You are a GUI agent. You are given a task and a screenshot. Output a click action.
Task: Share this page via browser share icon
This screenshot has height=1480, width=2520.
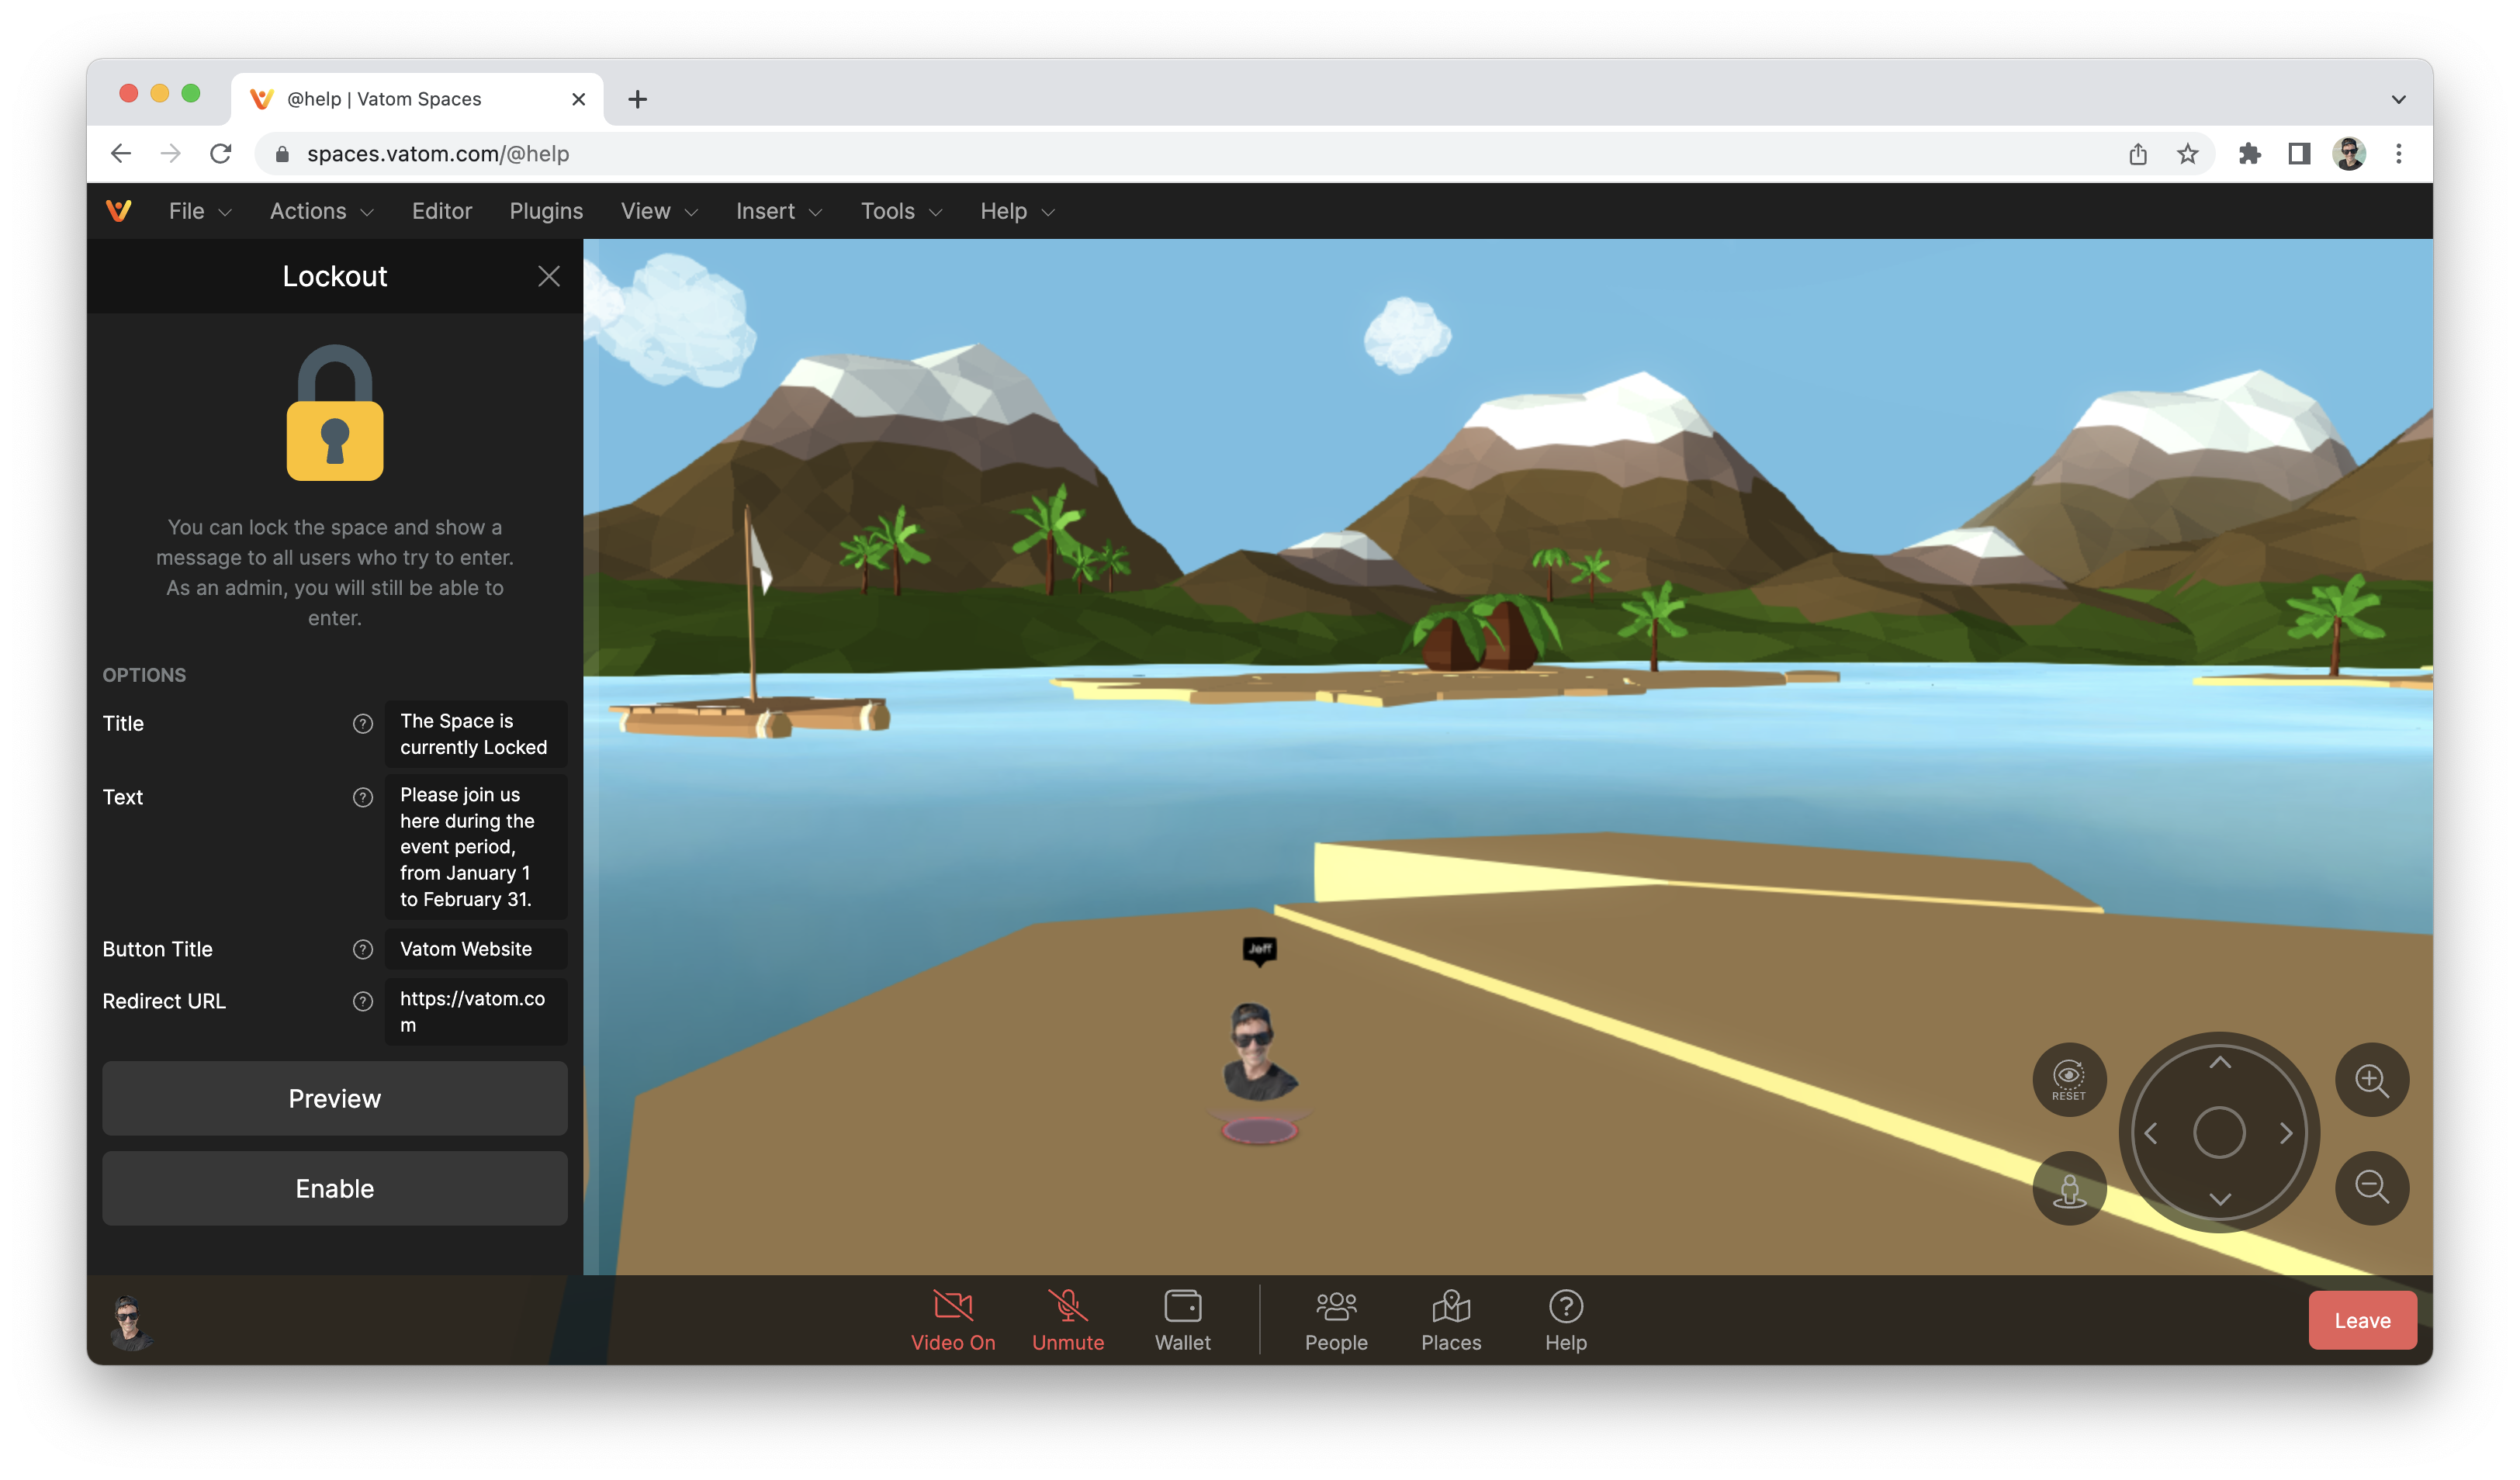click(x=2137, y=154)
